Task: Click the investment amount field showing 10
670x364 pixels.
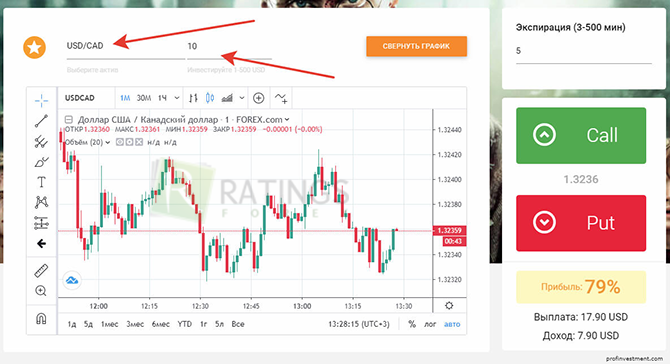Action: 229,47
